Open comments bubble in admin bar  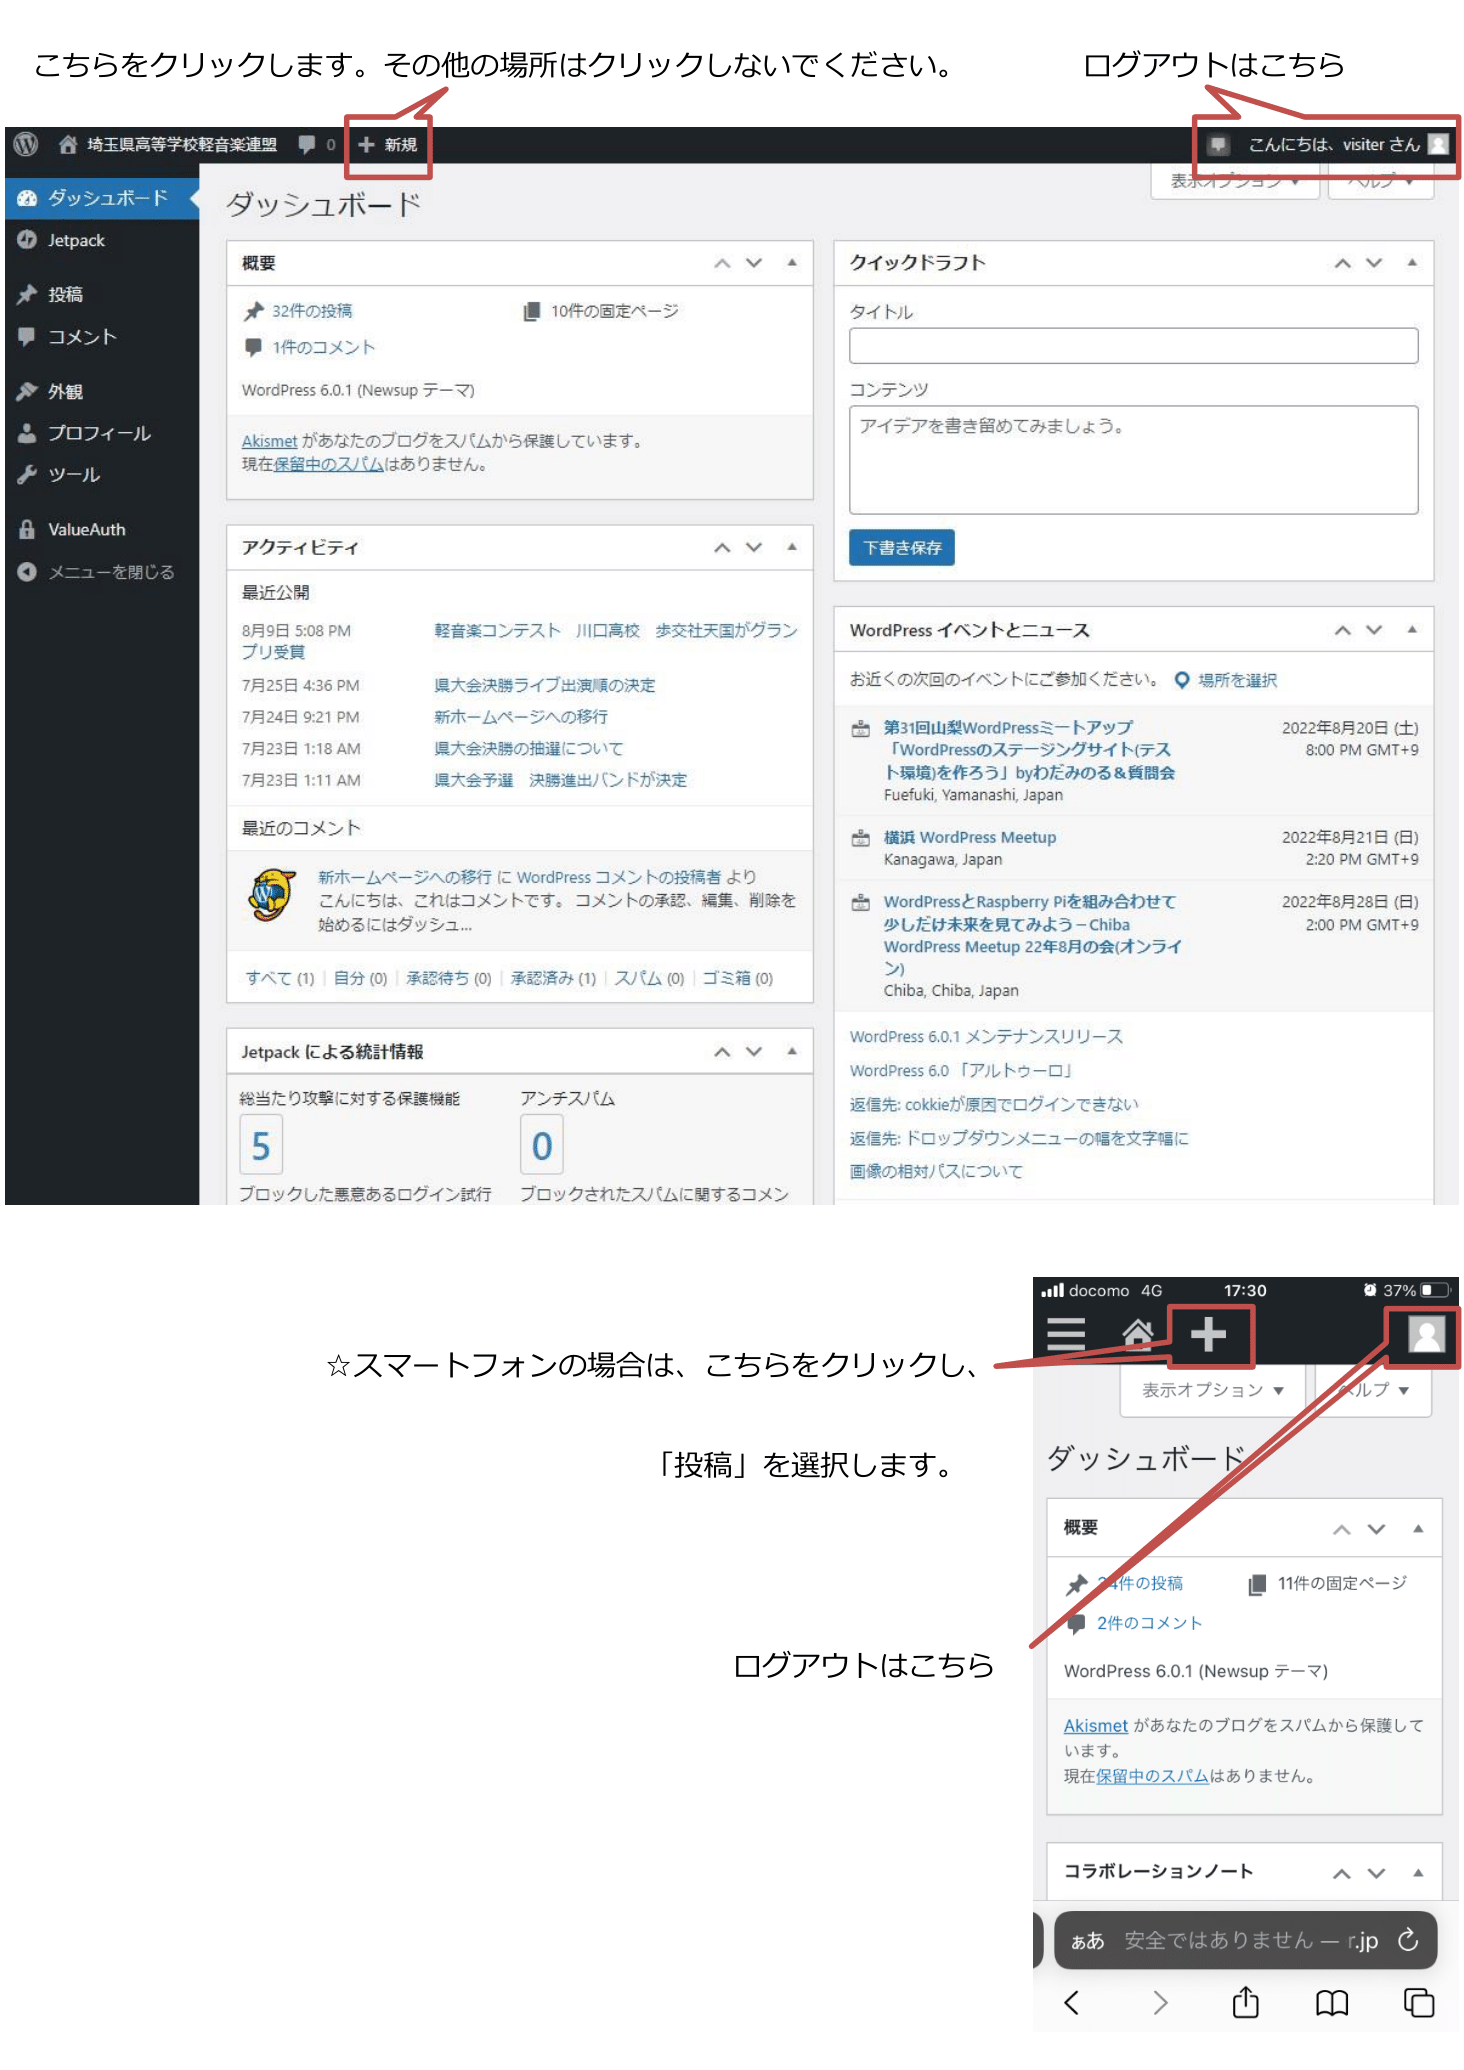tap(316, 145)
